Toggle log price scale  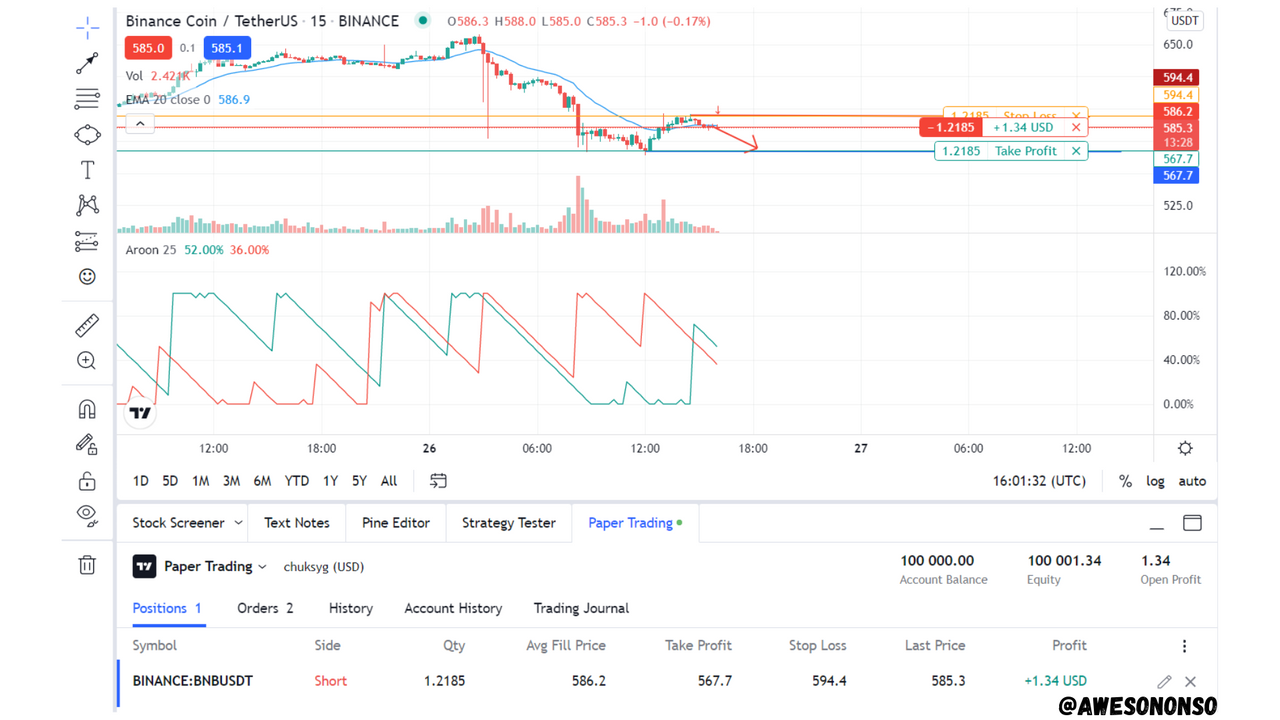pyautogui.click(x=1155, y=481)
